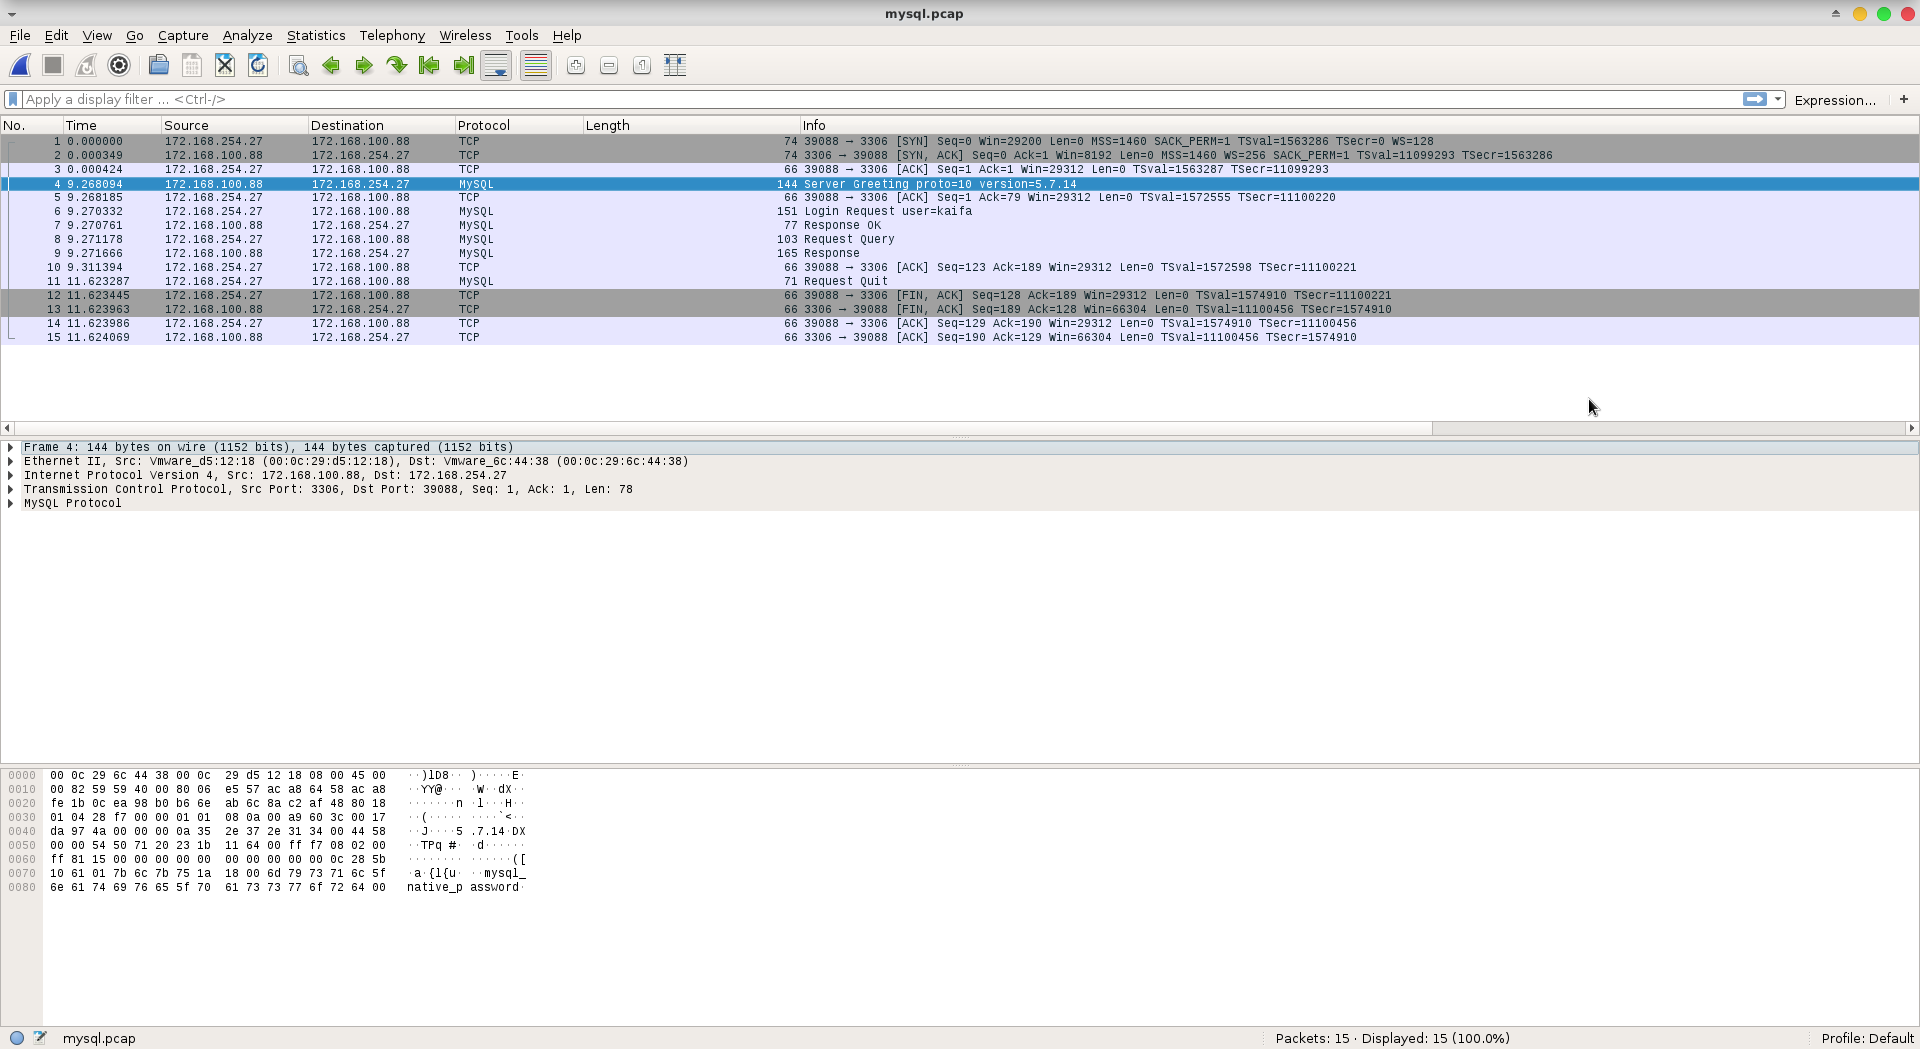The height and width of the screenshot is (1049, 1920).
Task: Go back in packet history
Action: click(x=331, y=66)
